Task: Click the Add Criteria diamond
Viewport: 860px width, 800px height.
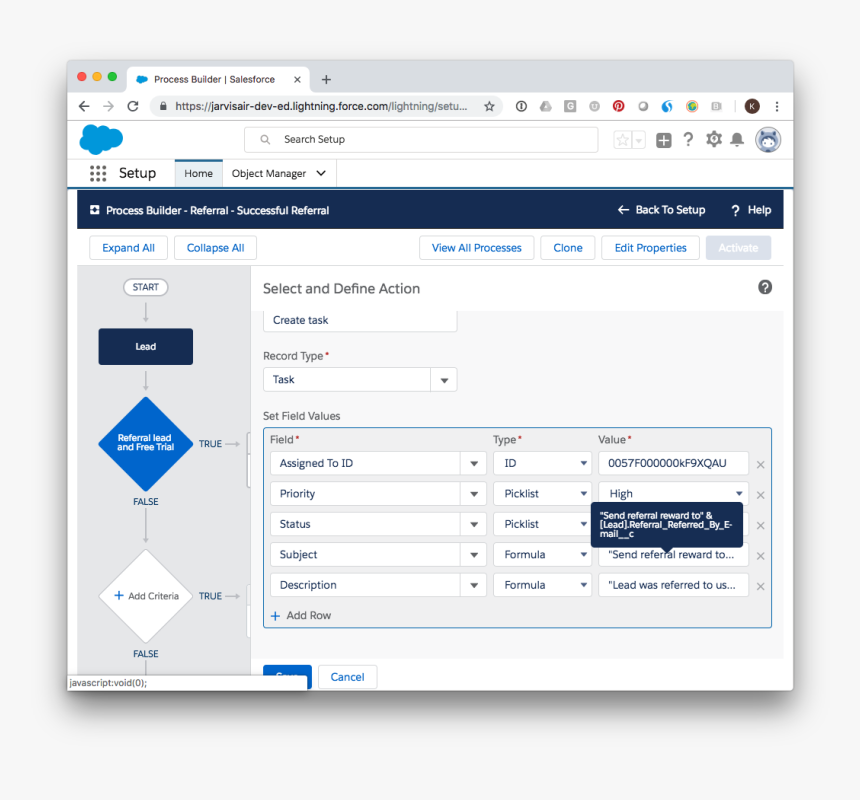Action: pos(146,596)
